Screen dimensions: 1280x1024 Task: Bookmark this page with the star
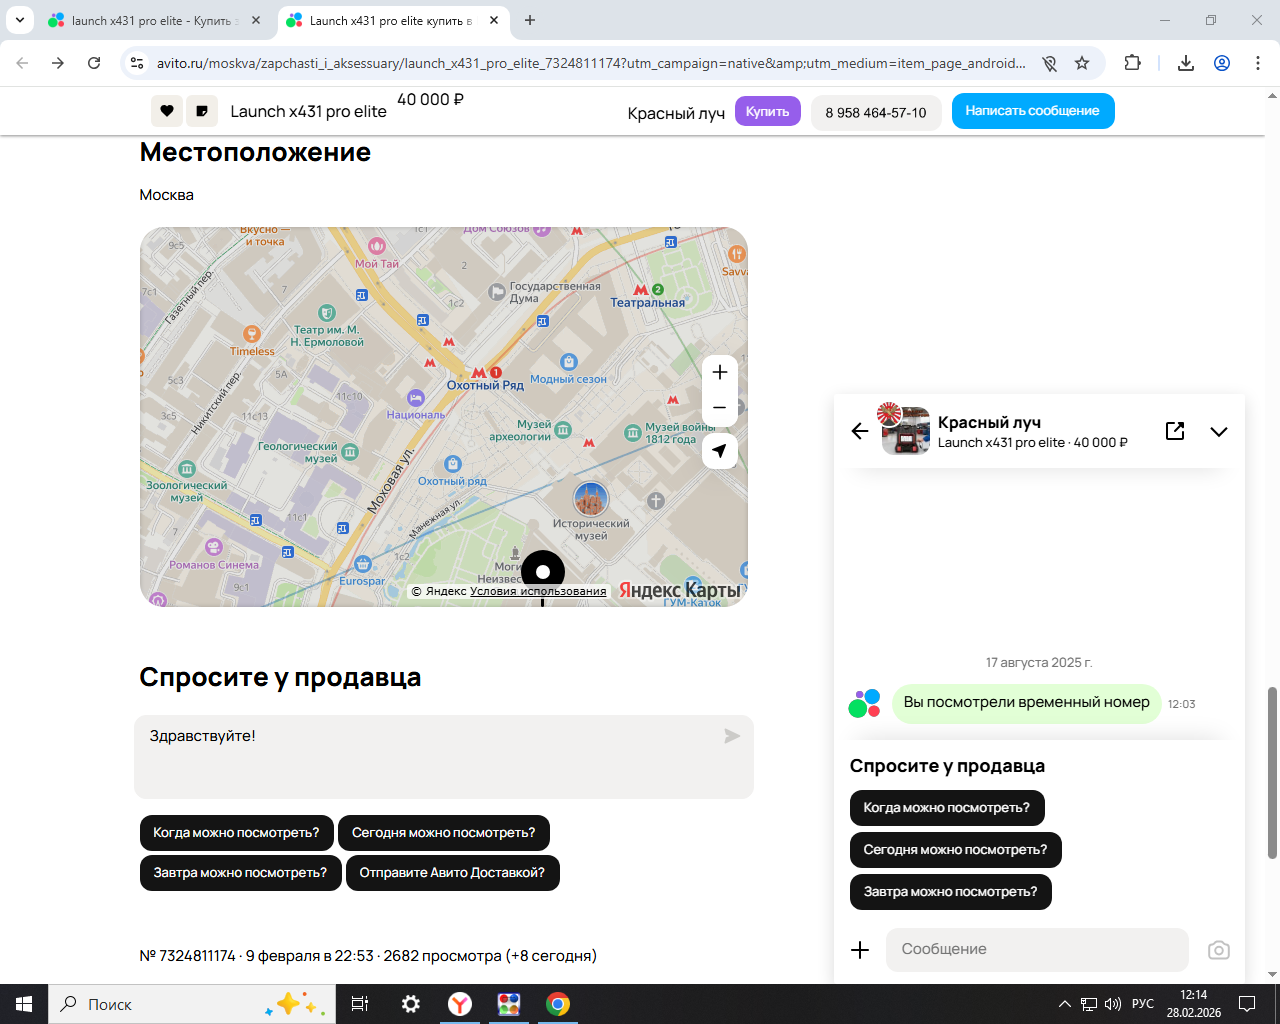1082,63
